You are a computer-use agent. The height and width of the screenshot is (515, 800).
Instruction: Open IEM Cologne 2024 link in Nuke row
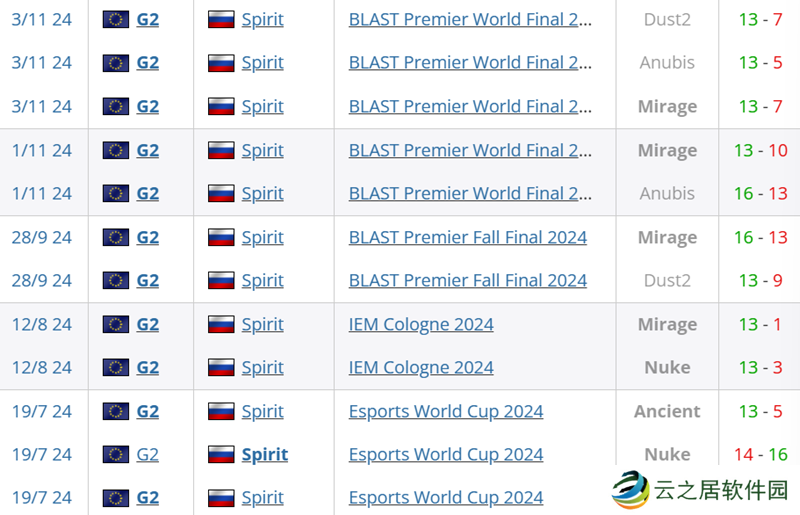[x=421, y=368]
